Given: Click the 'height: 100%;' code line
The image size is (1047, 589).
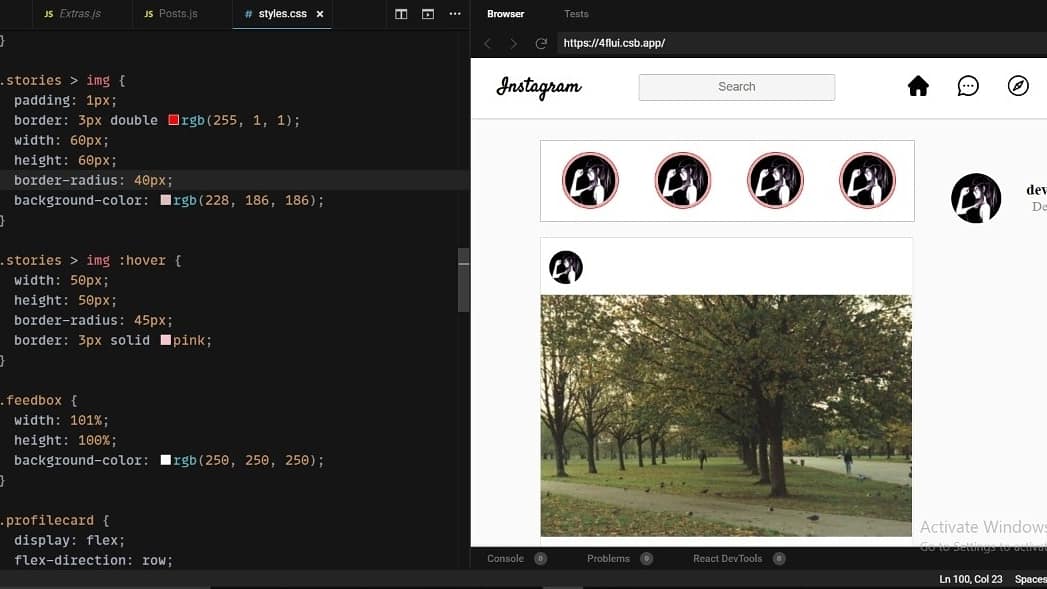Looking at the screenshot, I should (x=65, y=441).
